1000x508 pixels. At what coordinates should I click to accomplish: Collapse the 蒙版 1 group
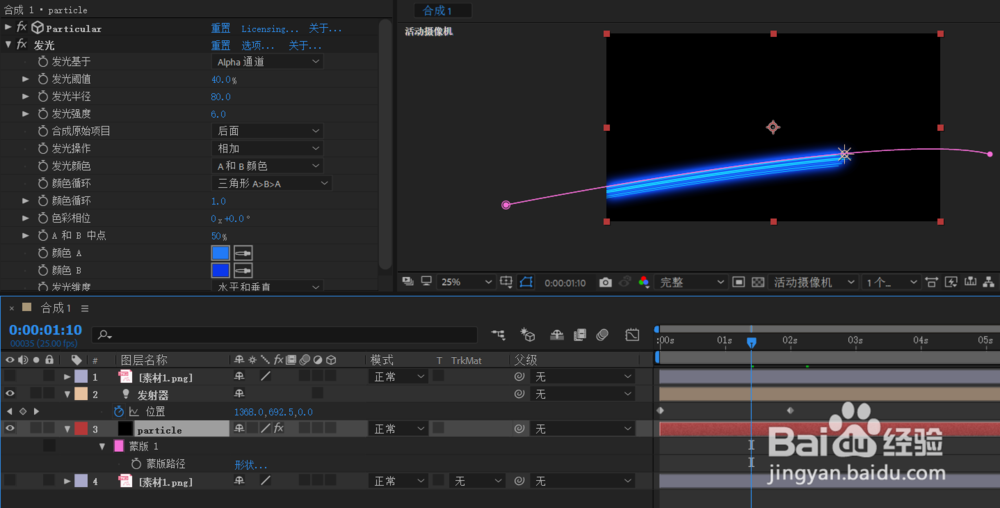point(102,446)
